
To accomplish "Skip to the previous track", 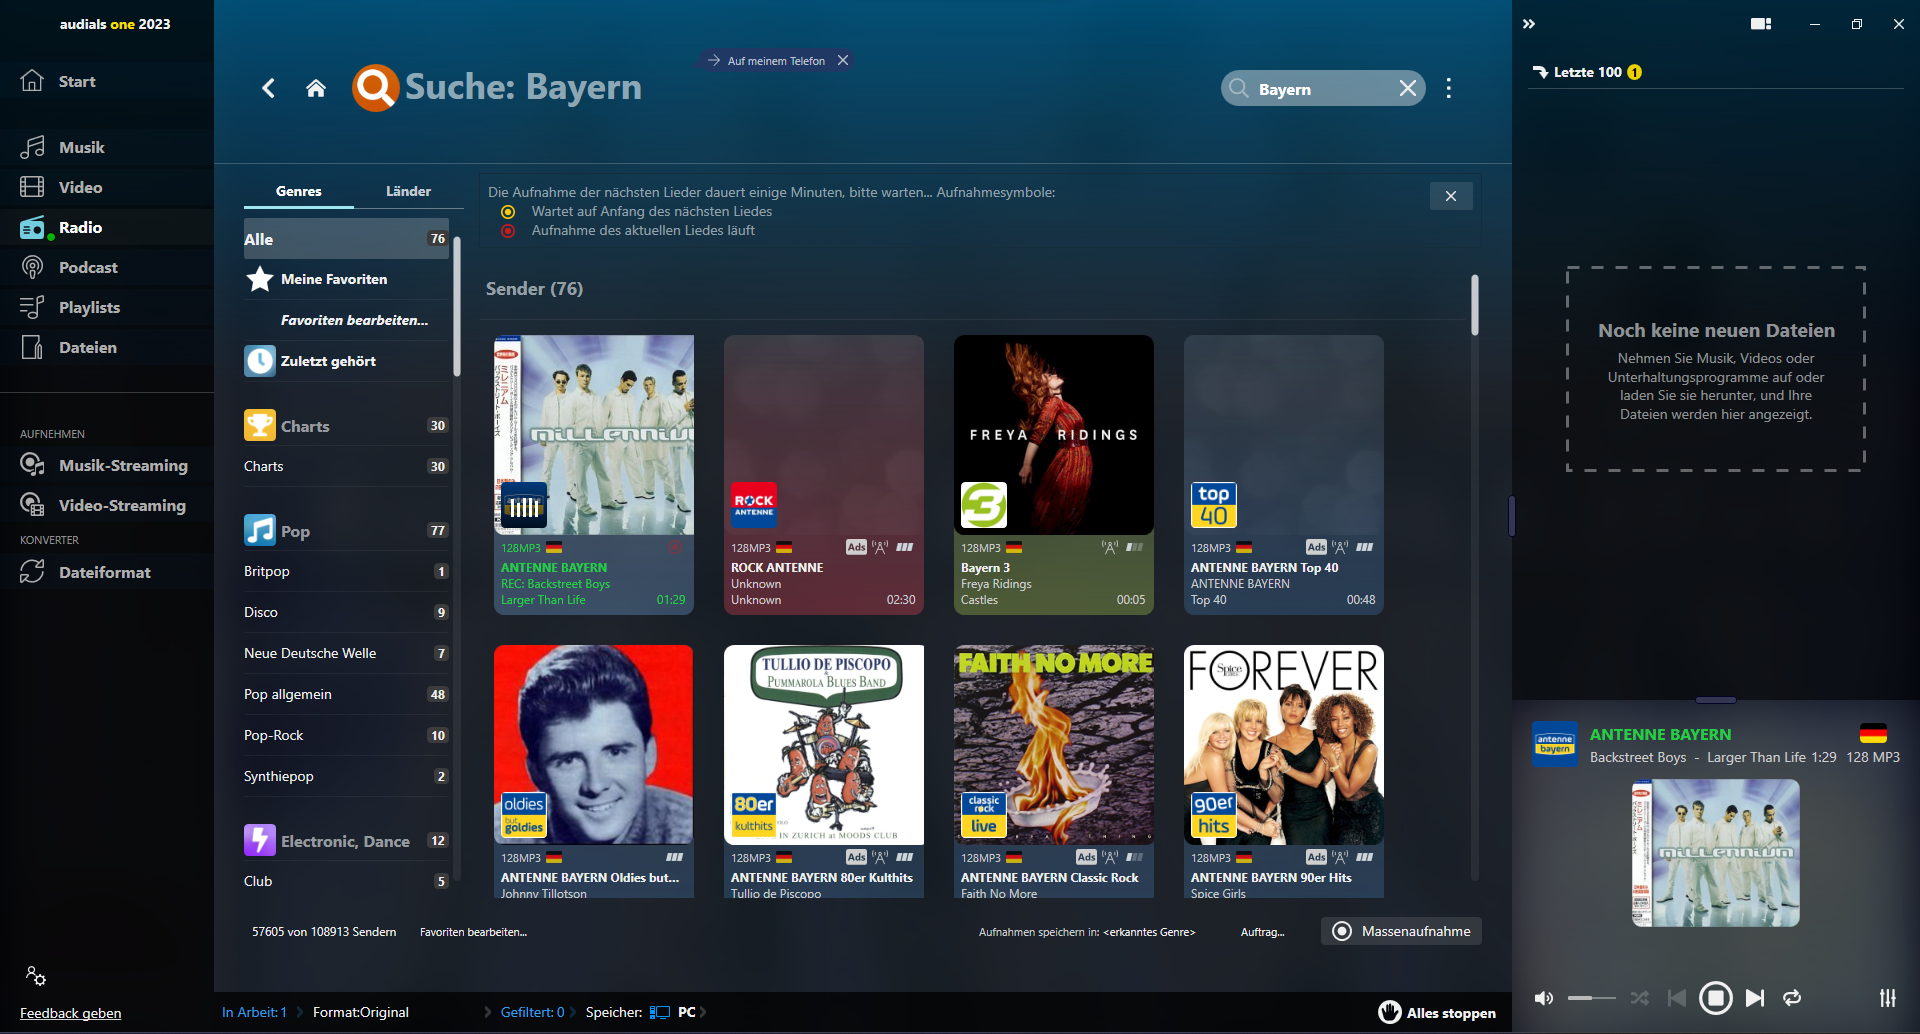I will click(1677, 998).
